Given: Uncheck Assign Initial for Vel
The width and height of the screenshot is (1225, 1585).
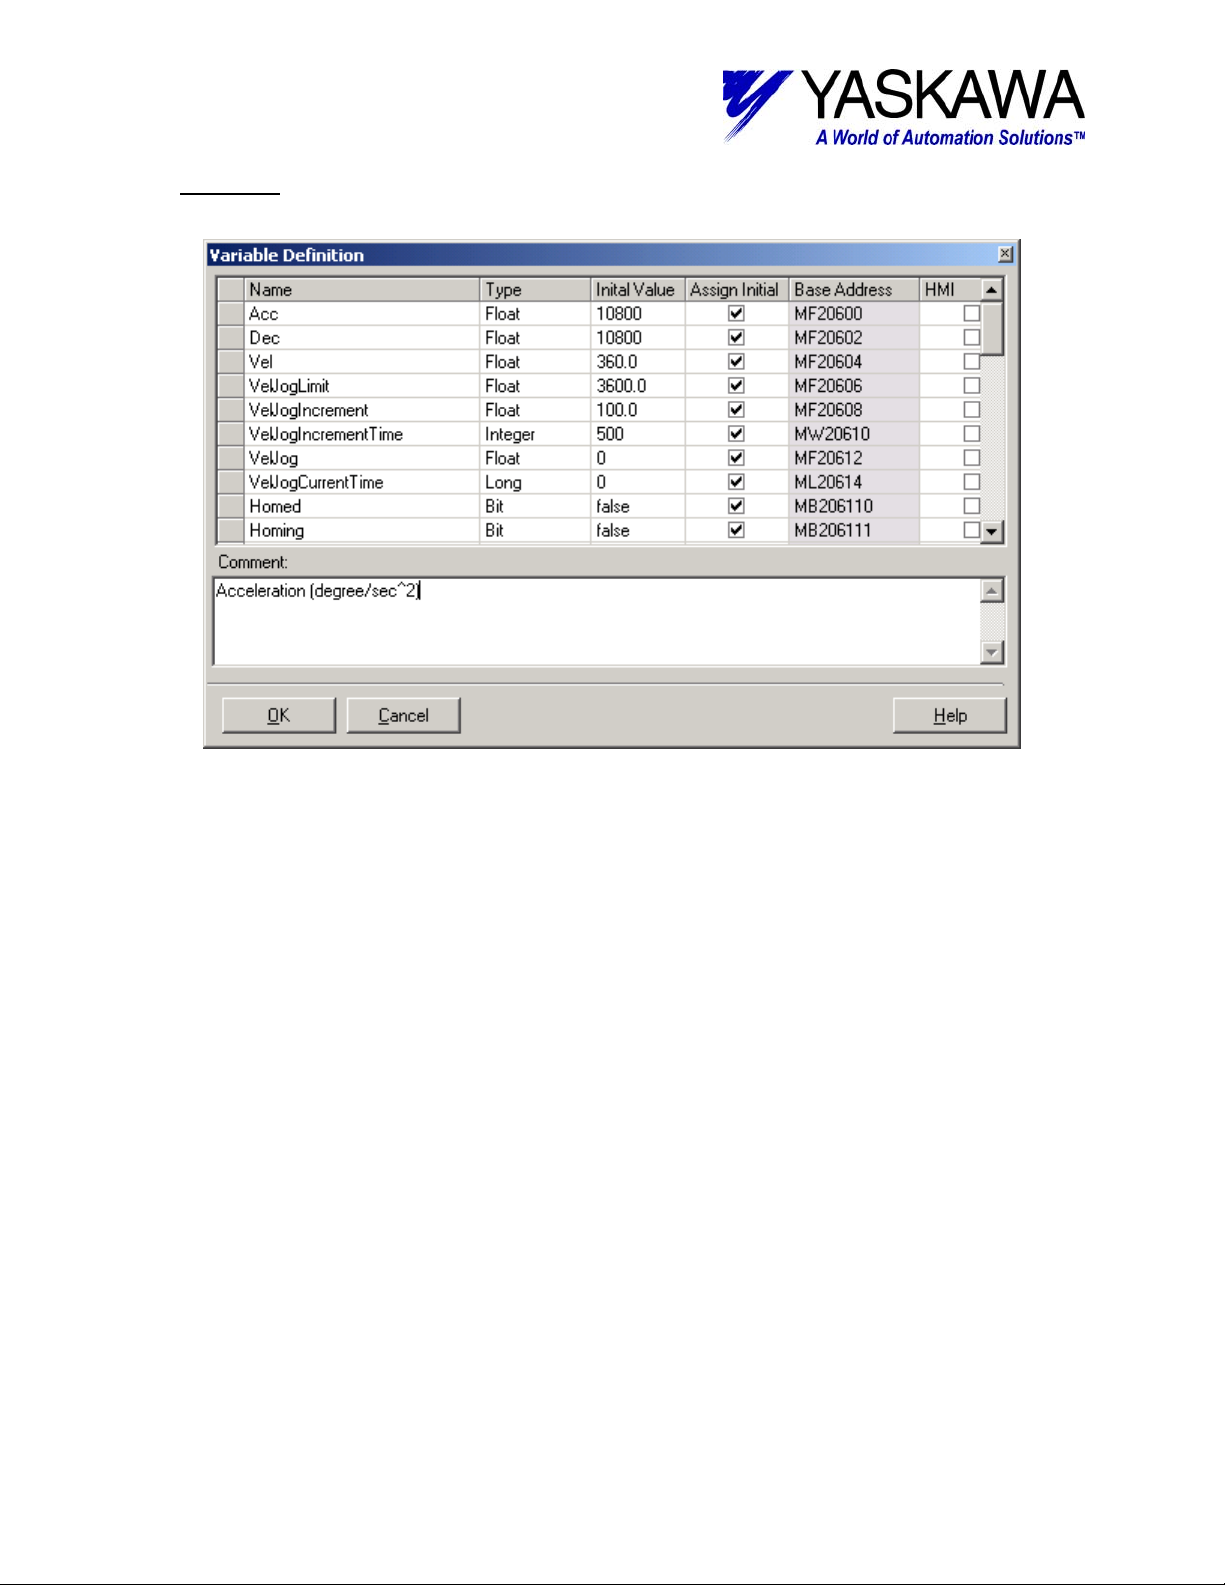Looking at the screenshot, I should click(x=736, y=361).
